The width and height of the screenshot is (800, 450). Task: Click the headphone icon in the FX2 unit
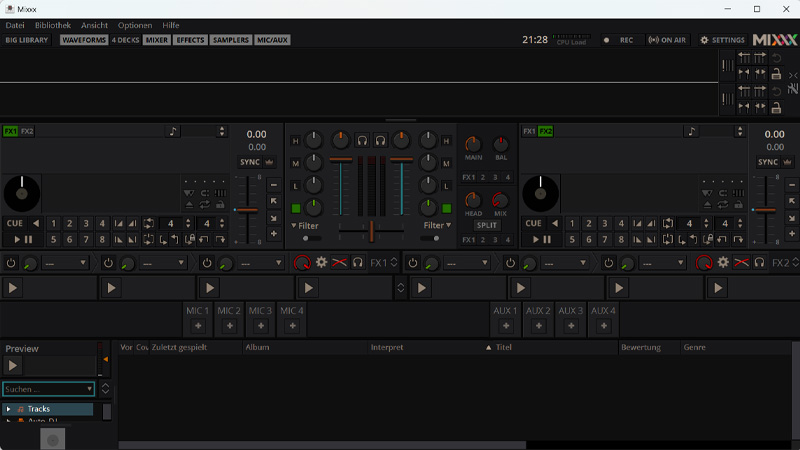760,262
